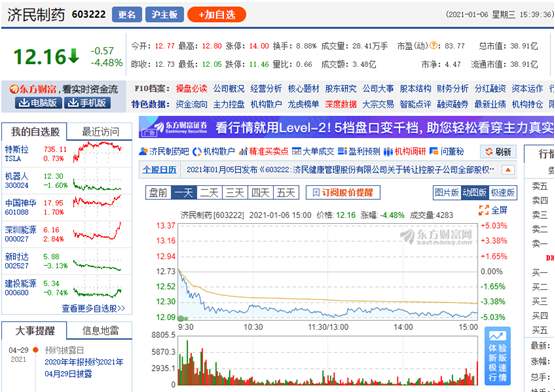Click the 济民制药吧 forum icon link
This screenshot has width=555, height=392.
164,152
